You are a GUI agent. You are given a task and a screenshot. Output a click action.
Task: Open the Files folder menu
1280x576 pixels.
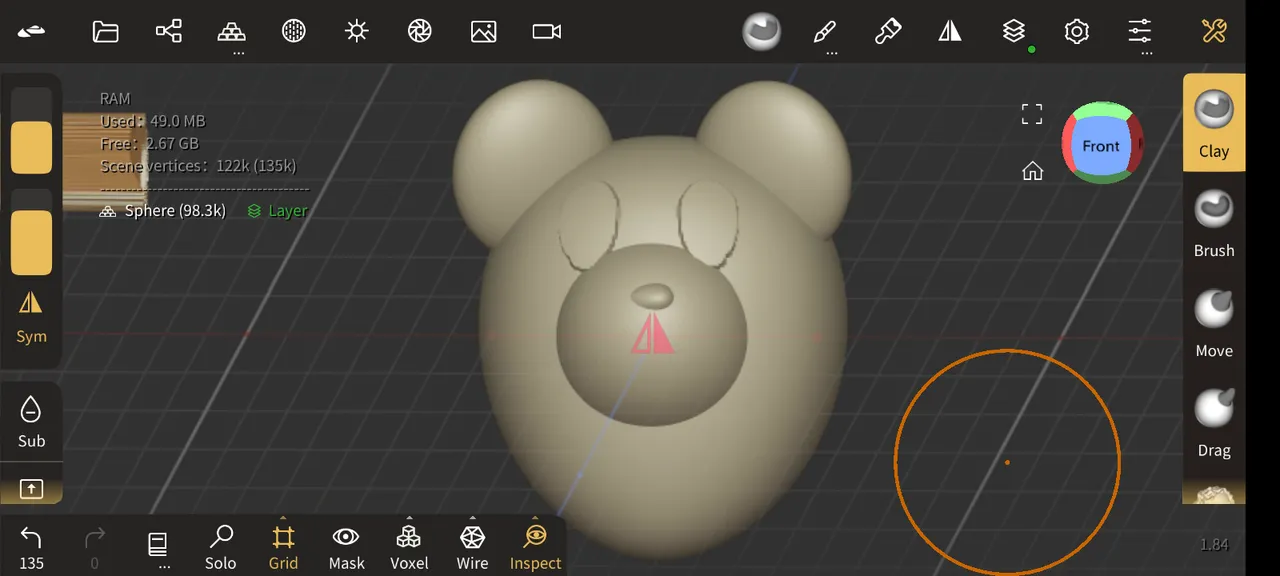click(105, 31)
